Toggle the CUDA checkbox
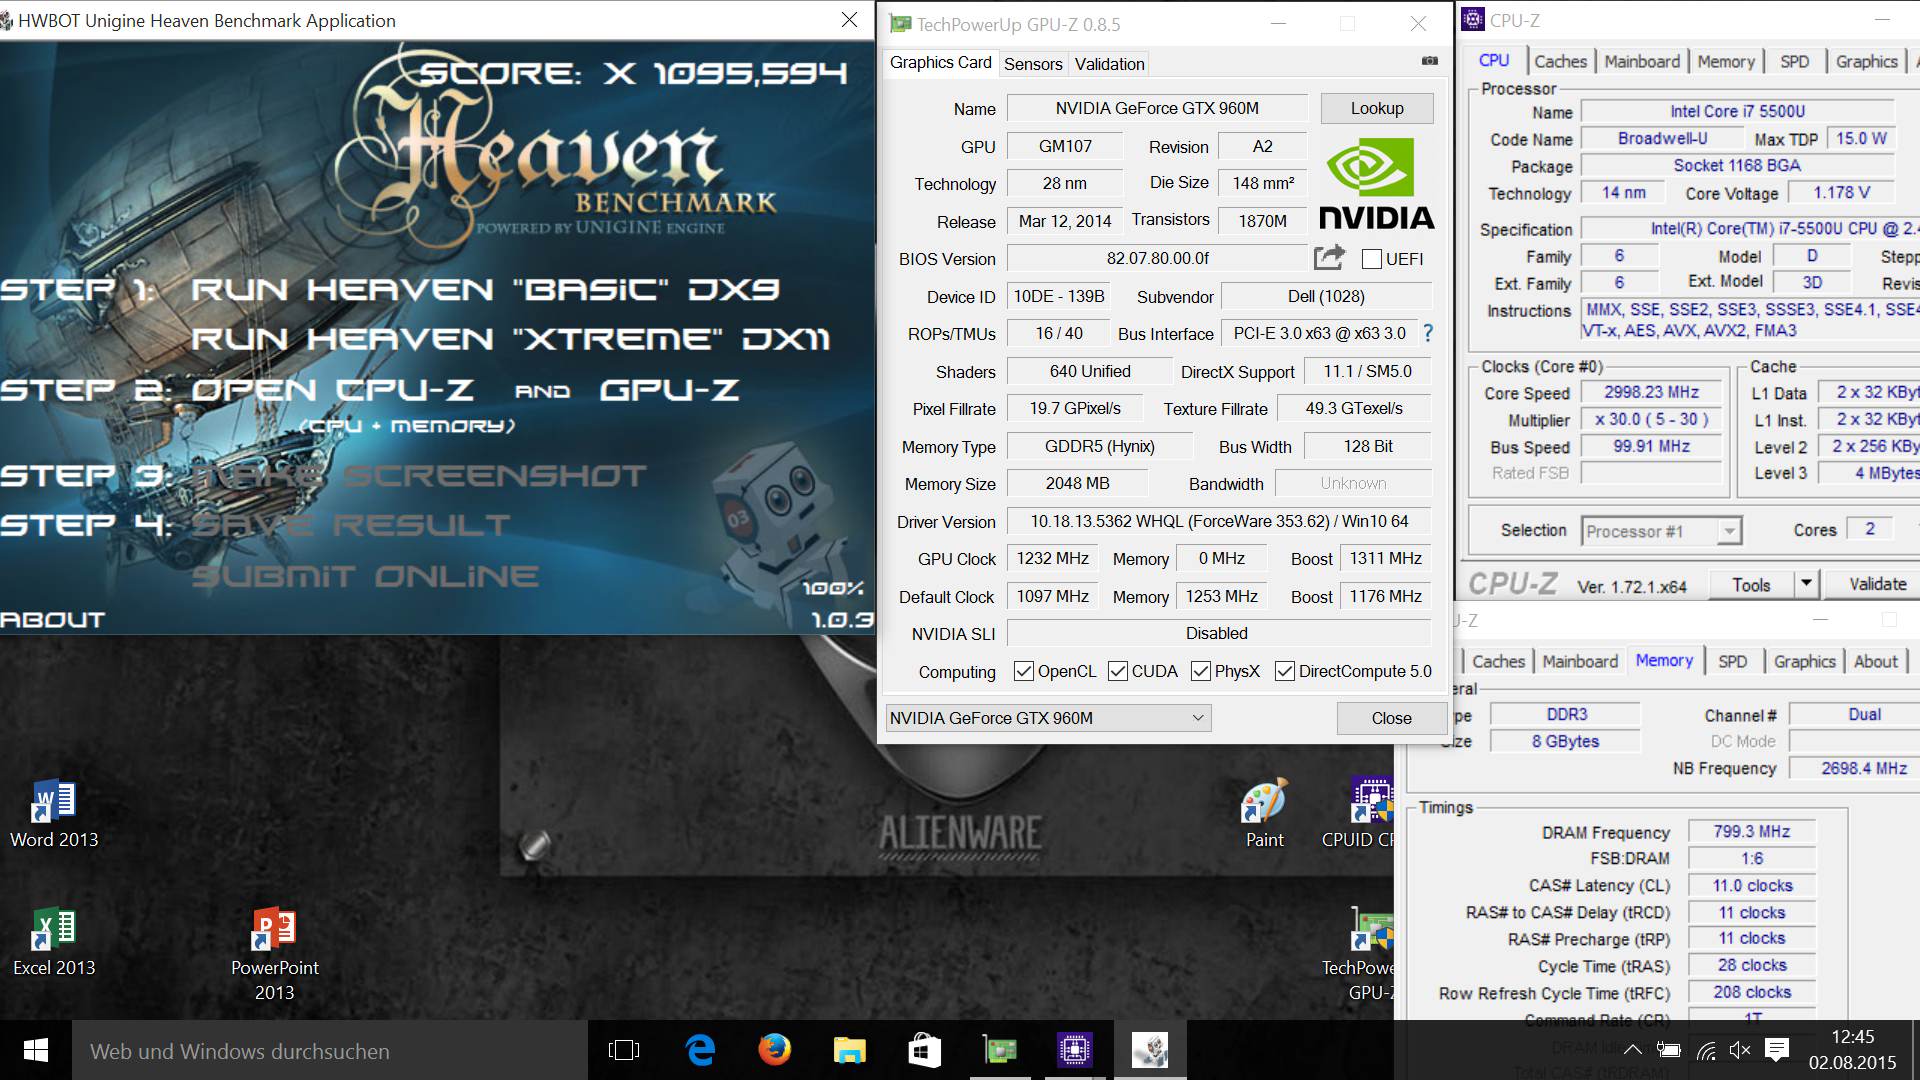 pyautogui.click(x=1118, y=671)
